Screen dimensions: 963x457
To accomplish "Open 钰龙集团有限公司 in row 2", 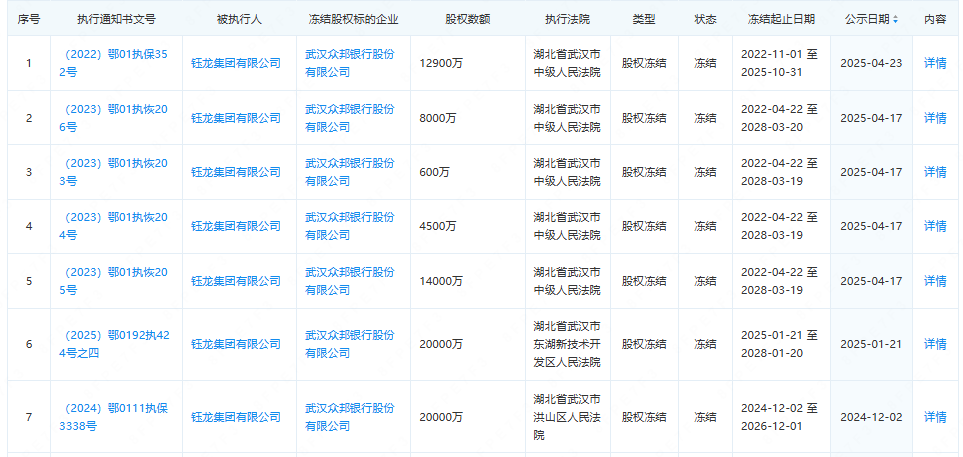I will 236,118.
